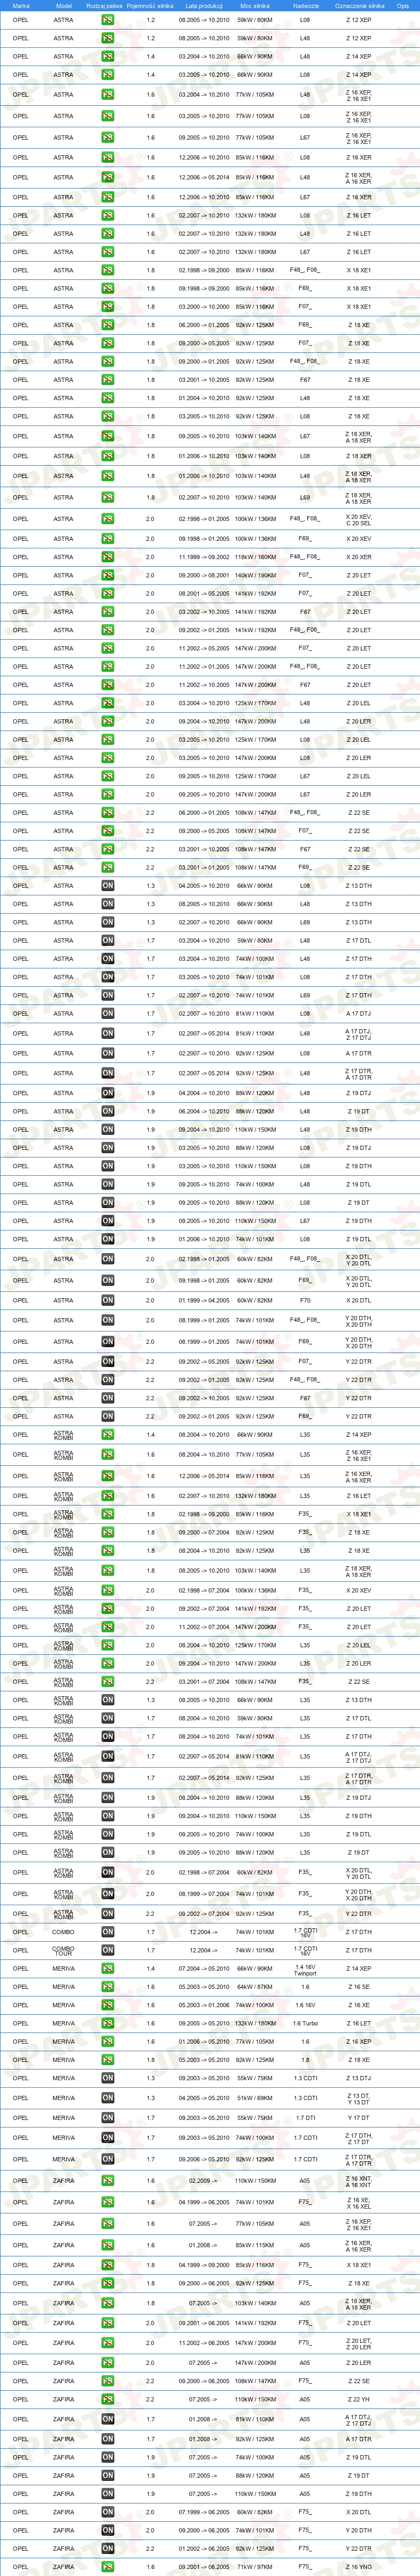Image resolution: width=420 pixels, height=2576 pixels.
Task: Click the Oznaczenie silnika column header
Action: pyautogui.click(x=359, y=5)
